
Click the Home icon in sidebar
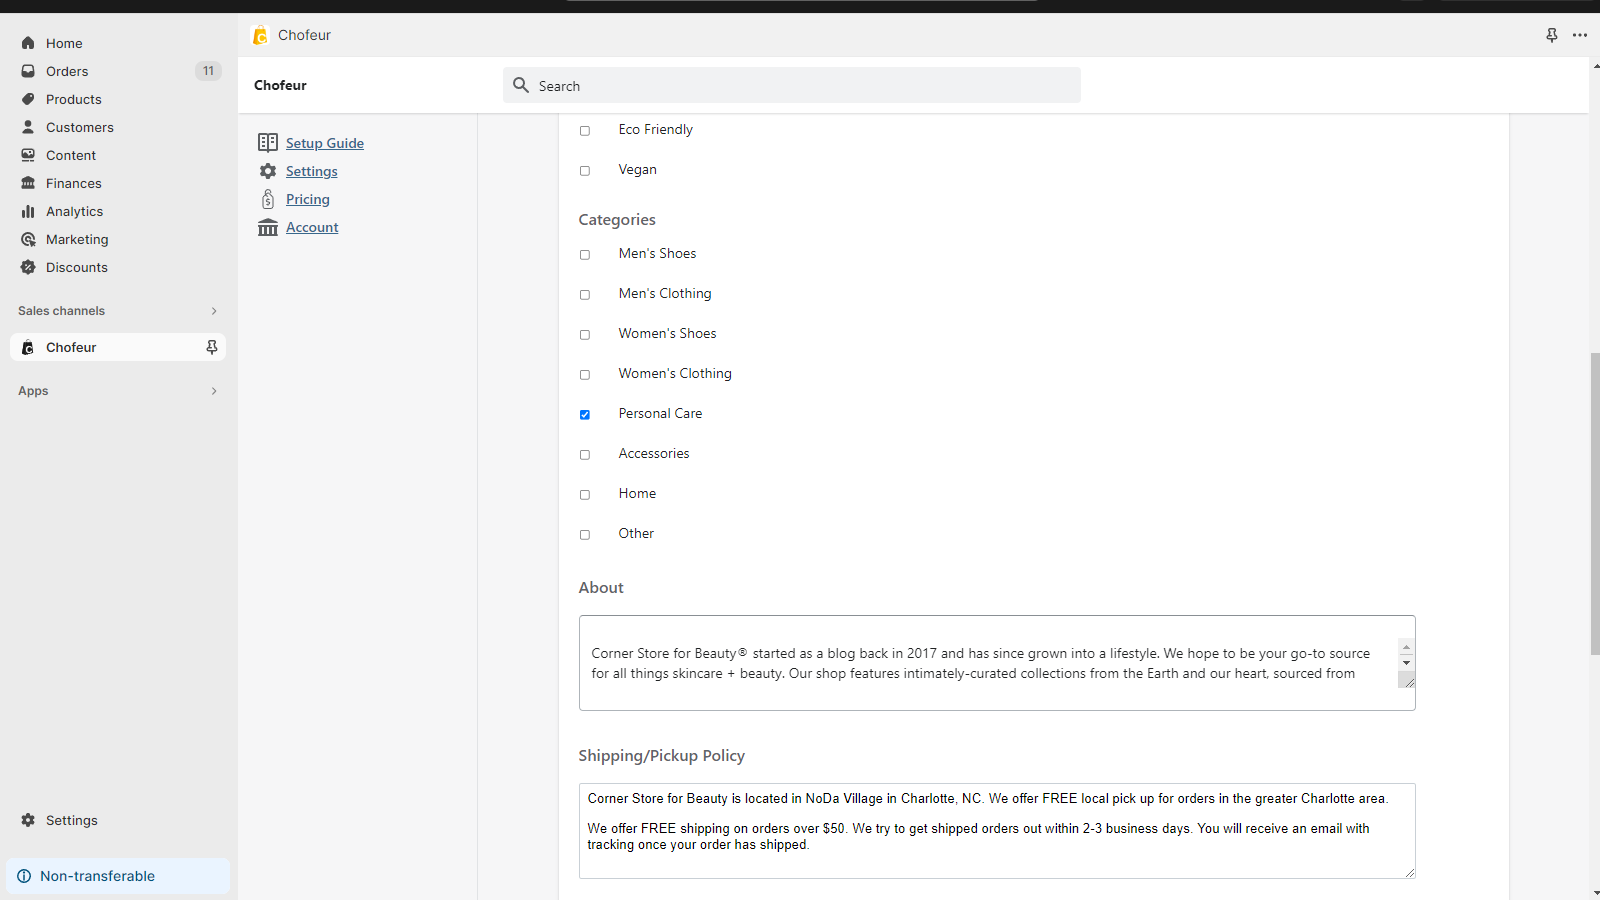[x=28, y=43]
